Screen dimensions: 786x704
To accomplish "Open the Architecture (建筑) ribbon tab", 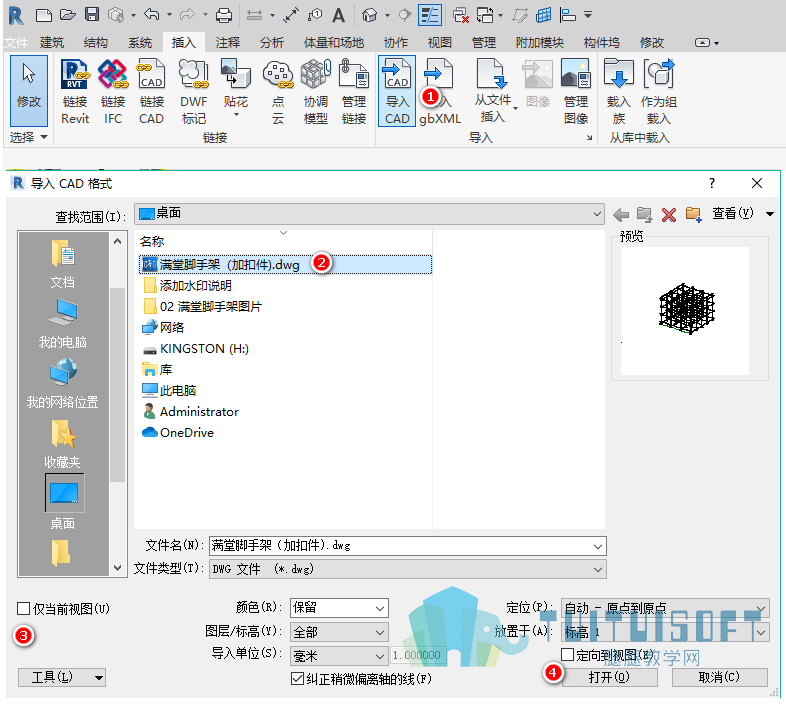I will click(x=52, y=43).
